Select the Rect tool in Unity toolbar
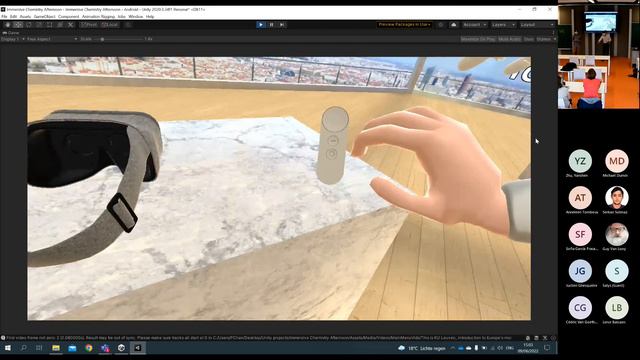Viewport: 640px width, 360px height. click(49, 25)
